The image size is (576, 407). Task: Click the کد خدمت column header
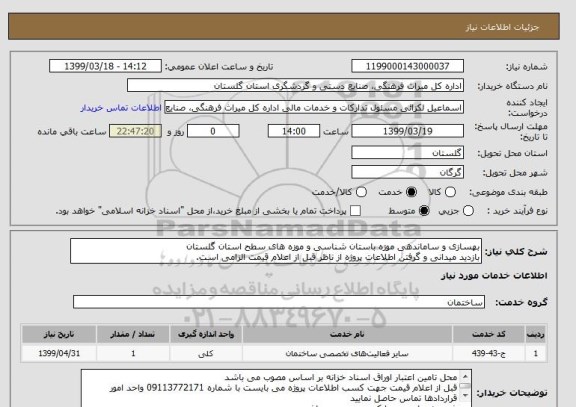tap(489, 334)
